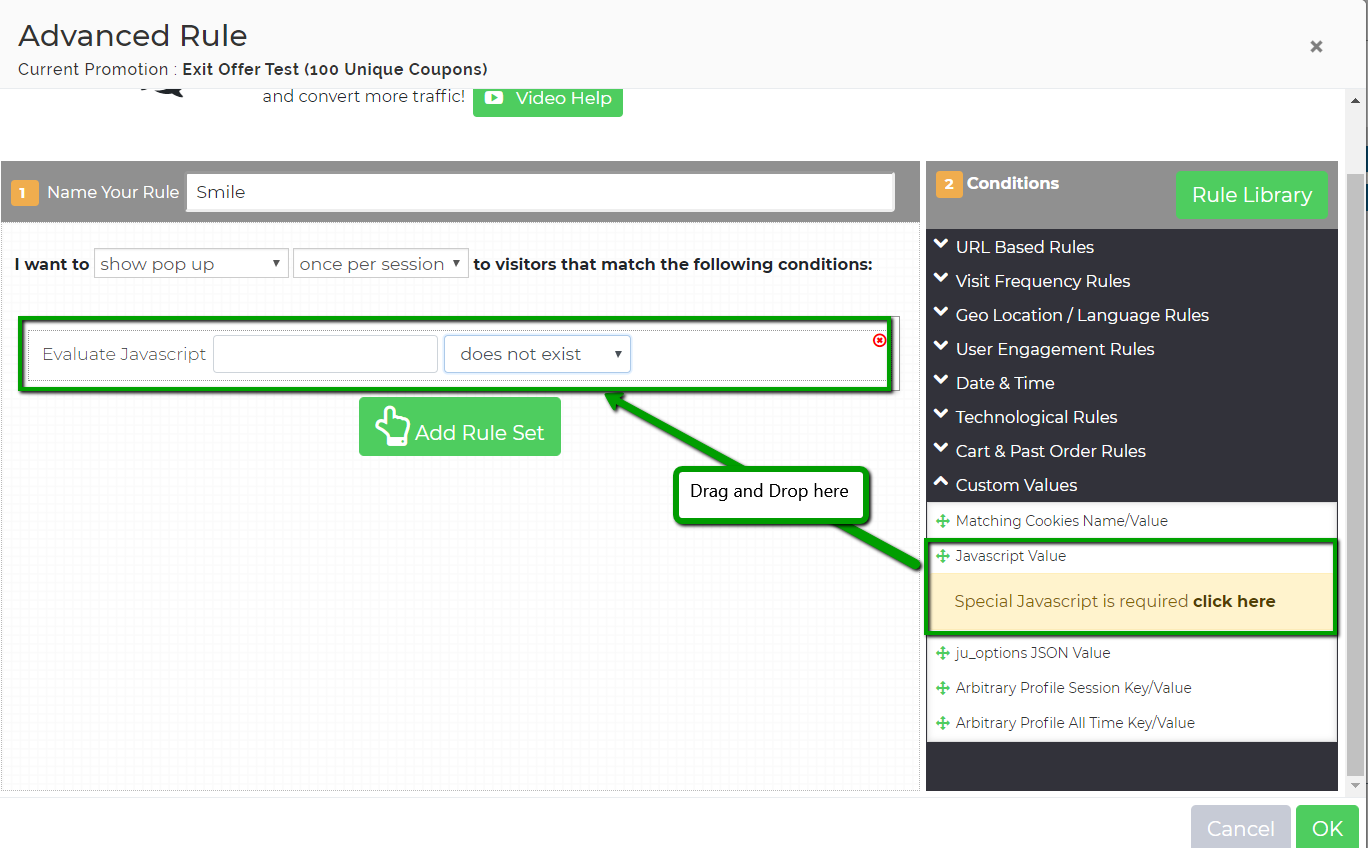
Task: Click drag handle icon beside ju_options JSON Value
Action: [942, 653]
